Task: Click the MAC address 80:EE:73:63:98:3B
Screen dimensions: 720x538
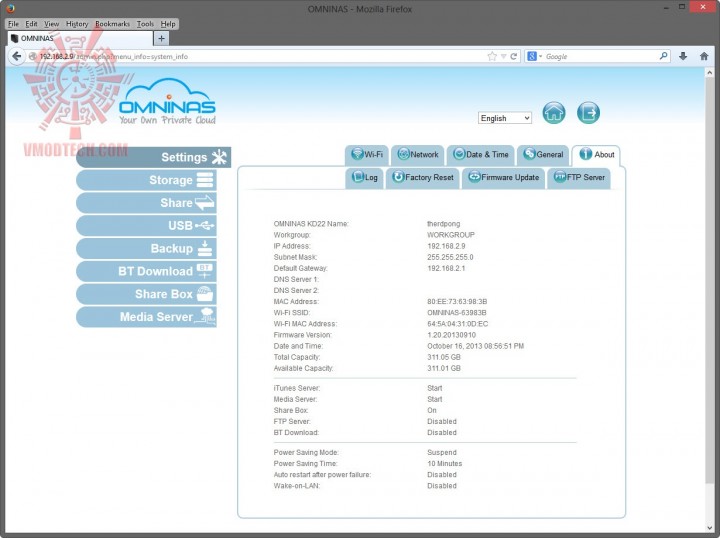Action: [457, 302]
